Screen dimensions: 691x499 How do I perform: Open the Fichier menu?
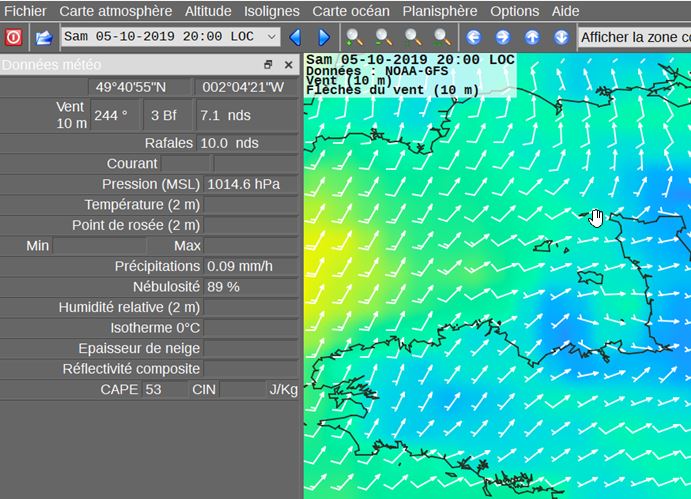coord(25,11)
